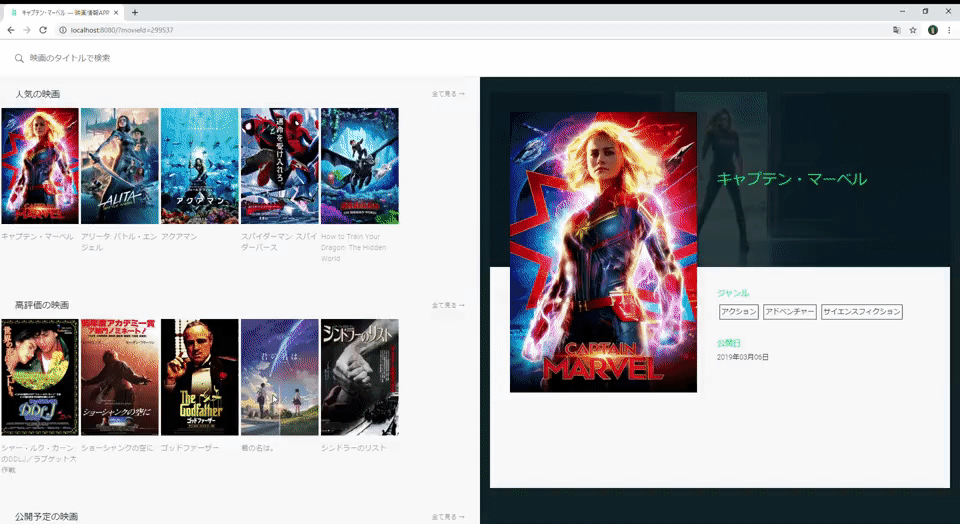Select the キャプテン・マーベル browser tab
The width and height of the screenshot is (960, 524).
(64, 12)
